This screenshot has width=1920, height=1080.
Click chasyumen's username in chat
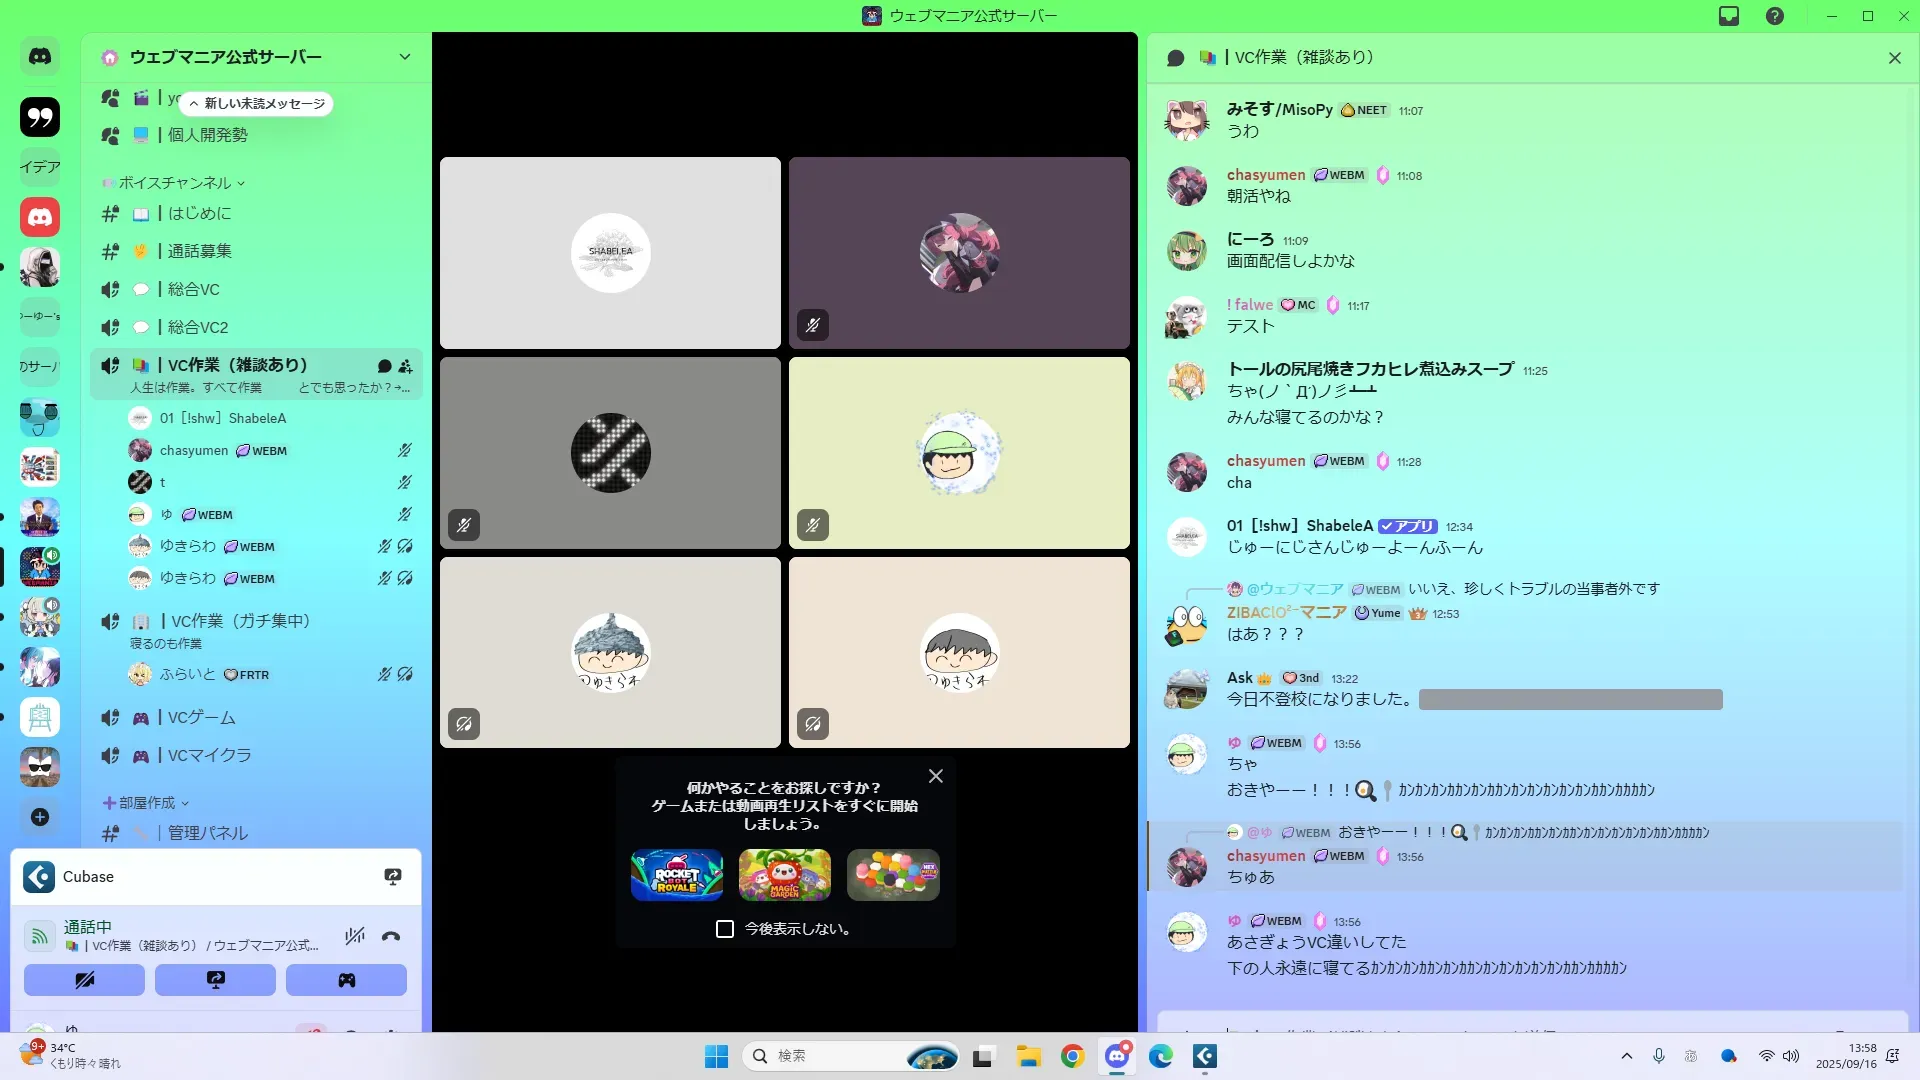pos(1265,175)
